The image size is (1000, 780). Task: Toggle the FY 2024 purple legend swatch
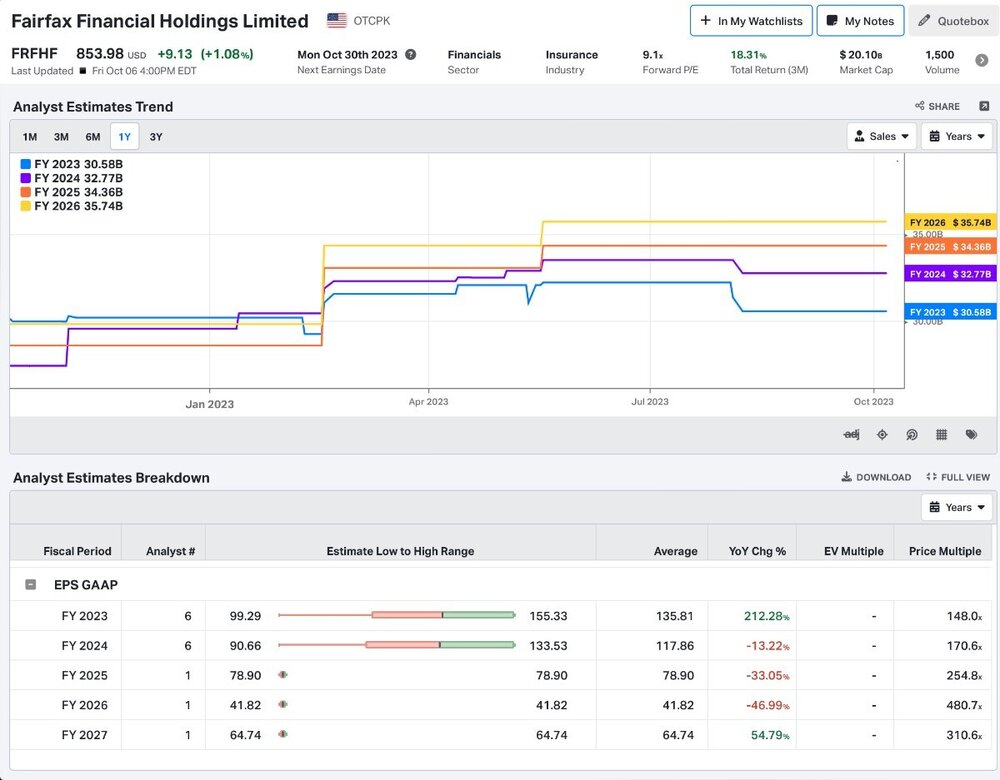tap(26, 178)
